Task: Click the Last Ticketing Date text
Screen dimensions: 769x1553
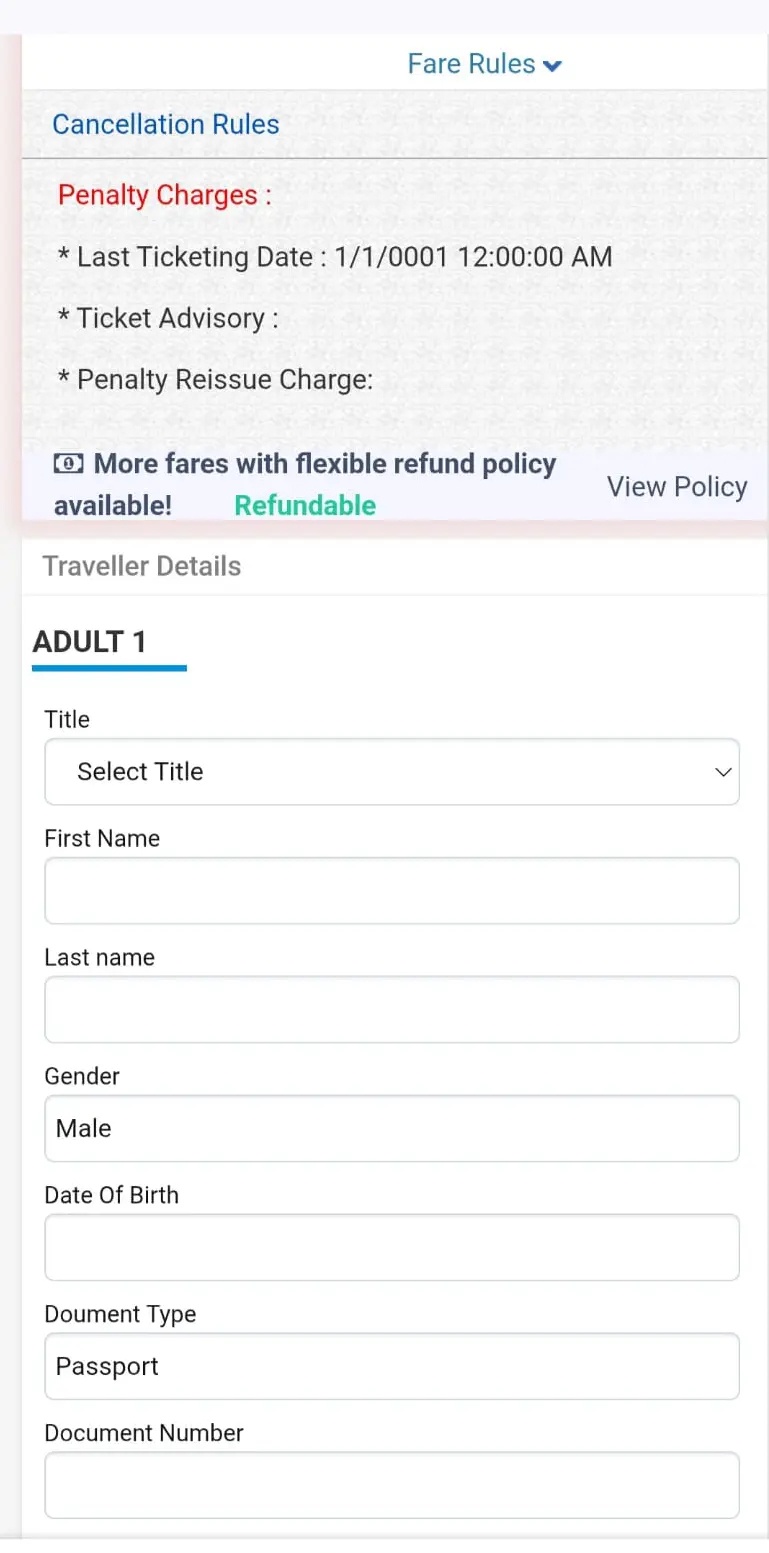Action: click(x=335, y=257)
